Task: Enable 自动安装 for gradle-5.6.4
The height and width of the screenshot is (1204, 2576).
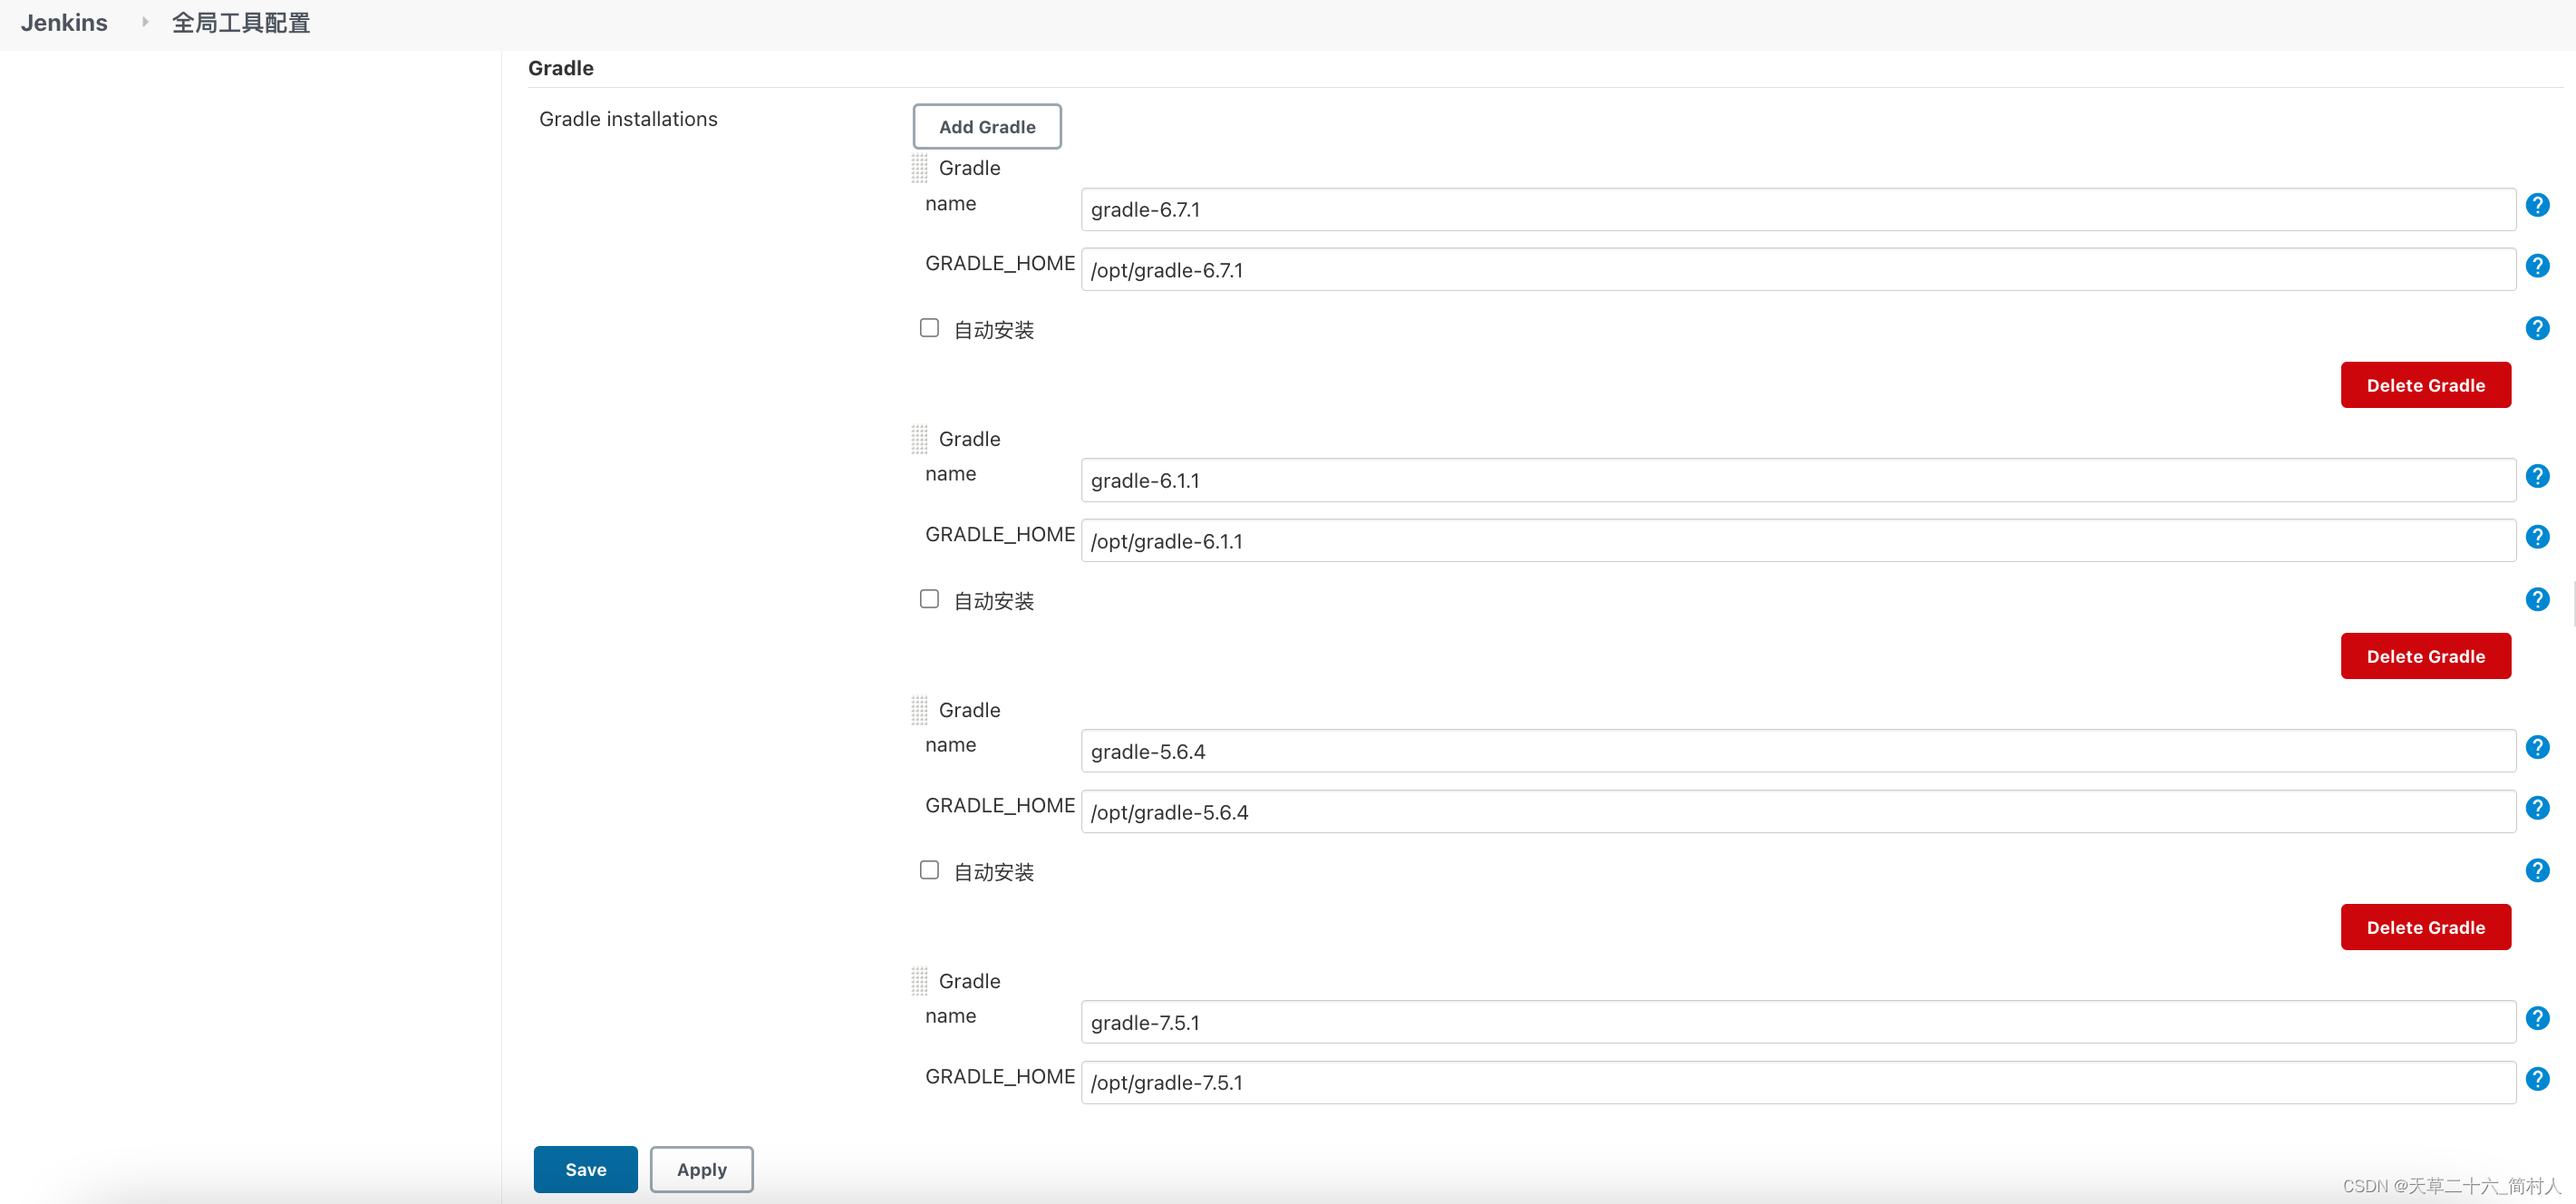Action: [929, 870]
